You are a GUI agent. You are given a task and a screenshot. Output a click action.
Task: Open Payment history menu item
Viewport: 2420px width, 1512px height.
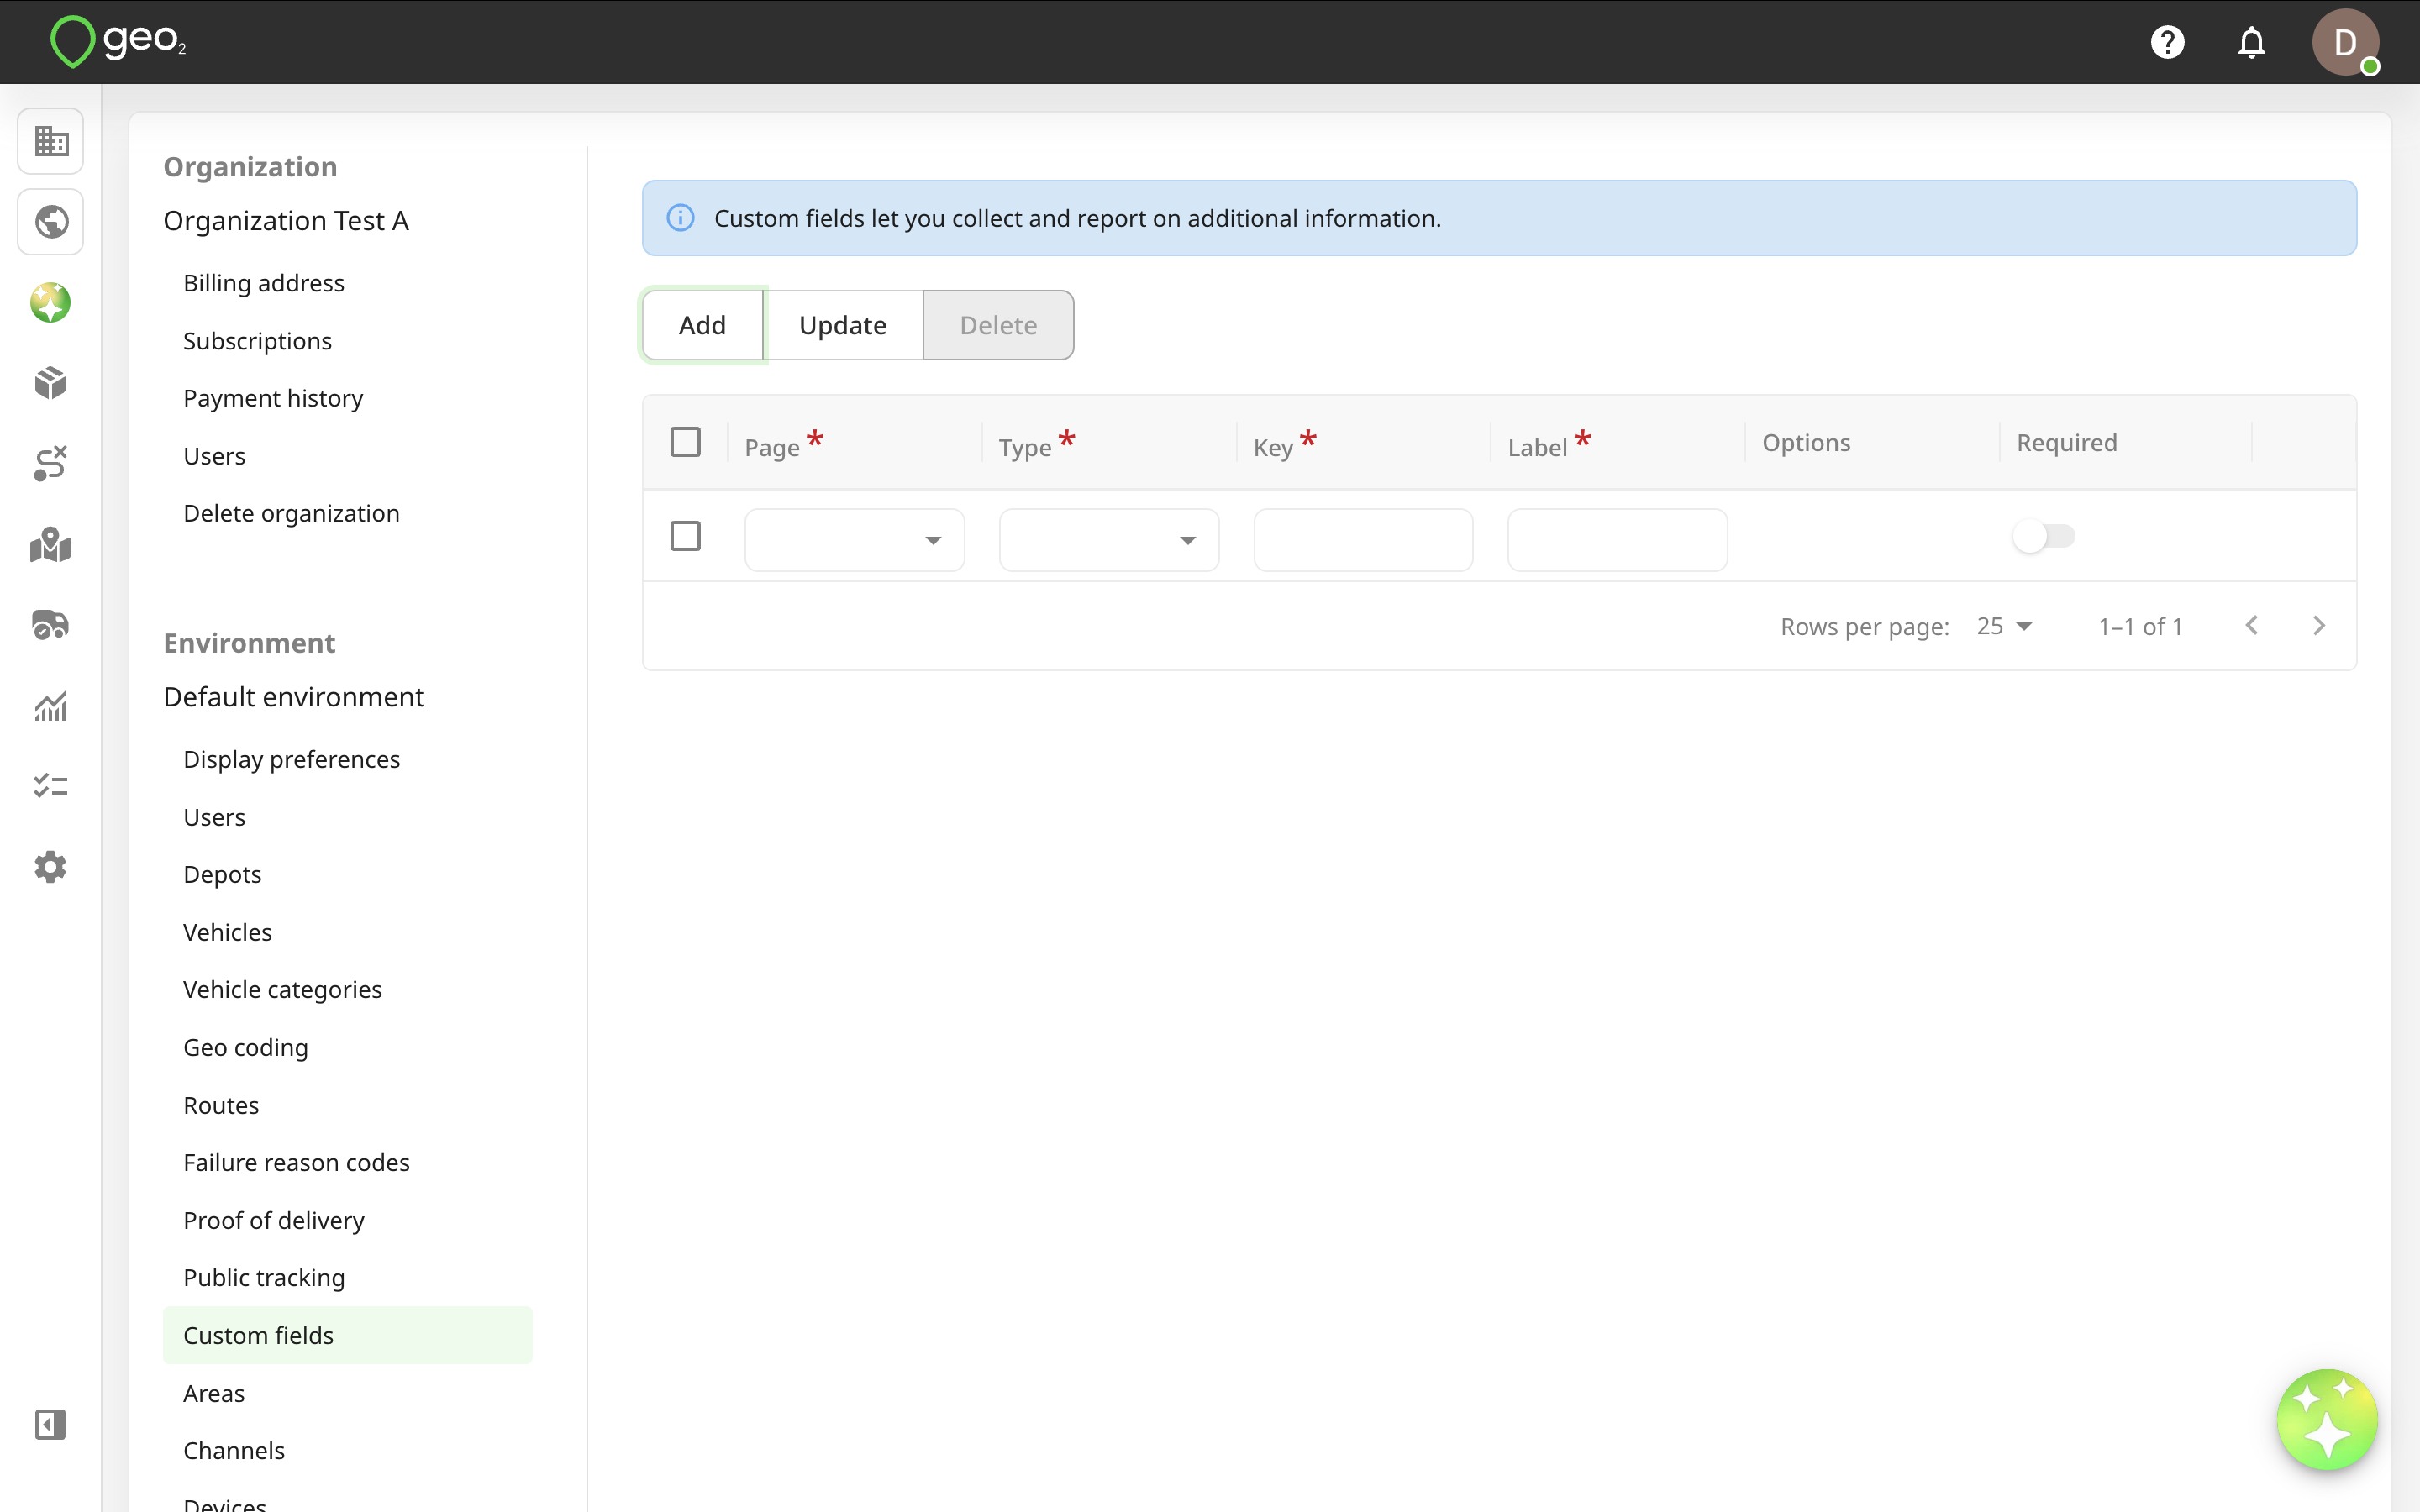pyautogui.click(x=273, y=398)
